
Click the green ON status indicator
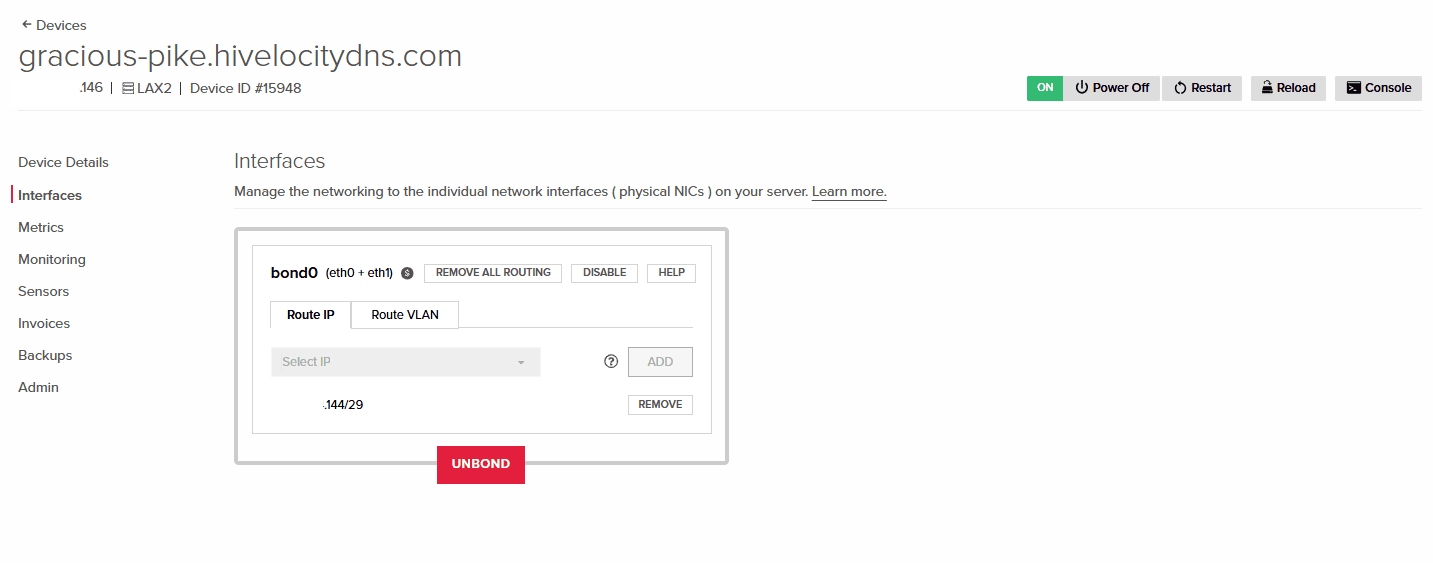[x=1045, y=88]
